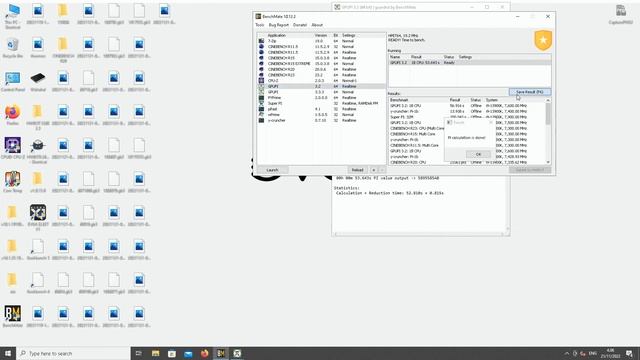Select GPUPI version 3.3.3 row
Viewport: 640px width, 360px height.
click(x=321, y=92)
